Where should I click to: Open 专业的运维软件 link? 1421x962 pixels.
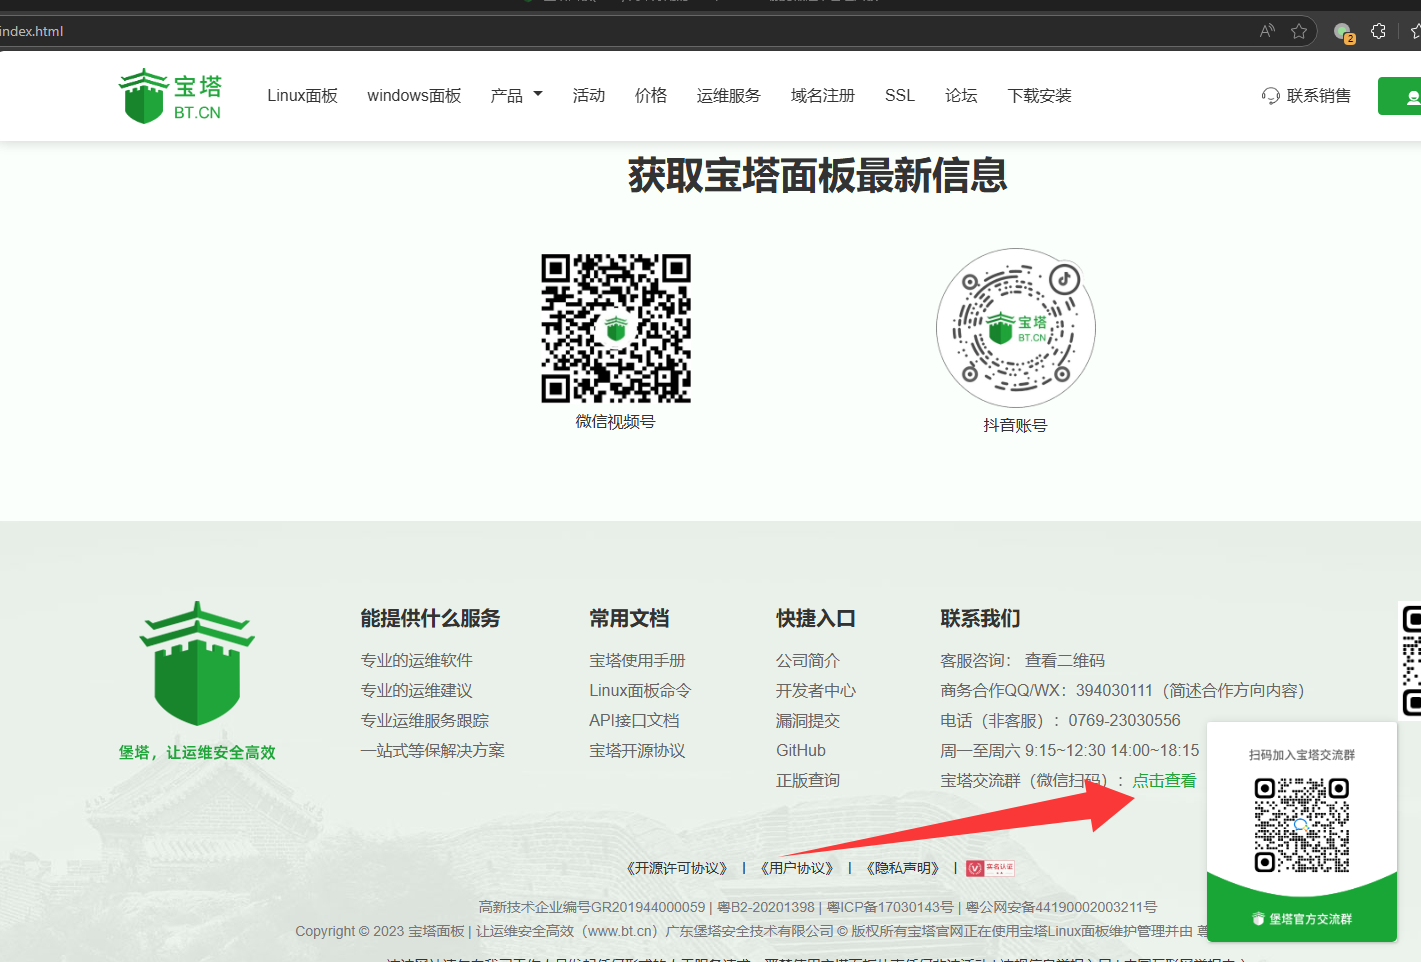417,661
